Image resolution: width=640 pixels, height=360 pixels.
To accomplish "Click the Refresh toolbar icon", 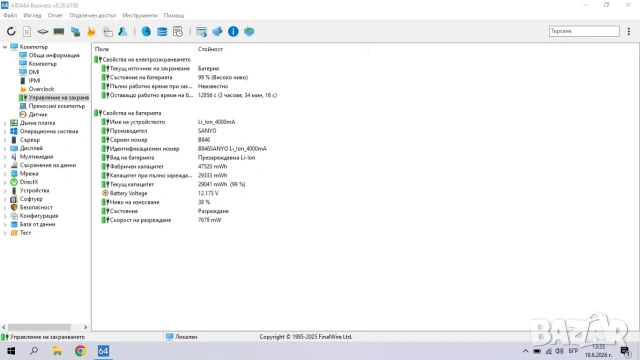I will 11,31.
